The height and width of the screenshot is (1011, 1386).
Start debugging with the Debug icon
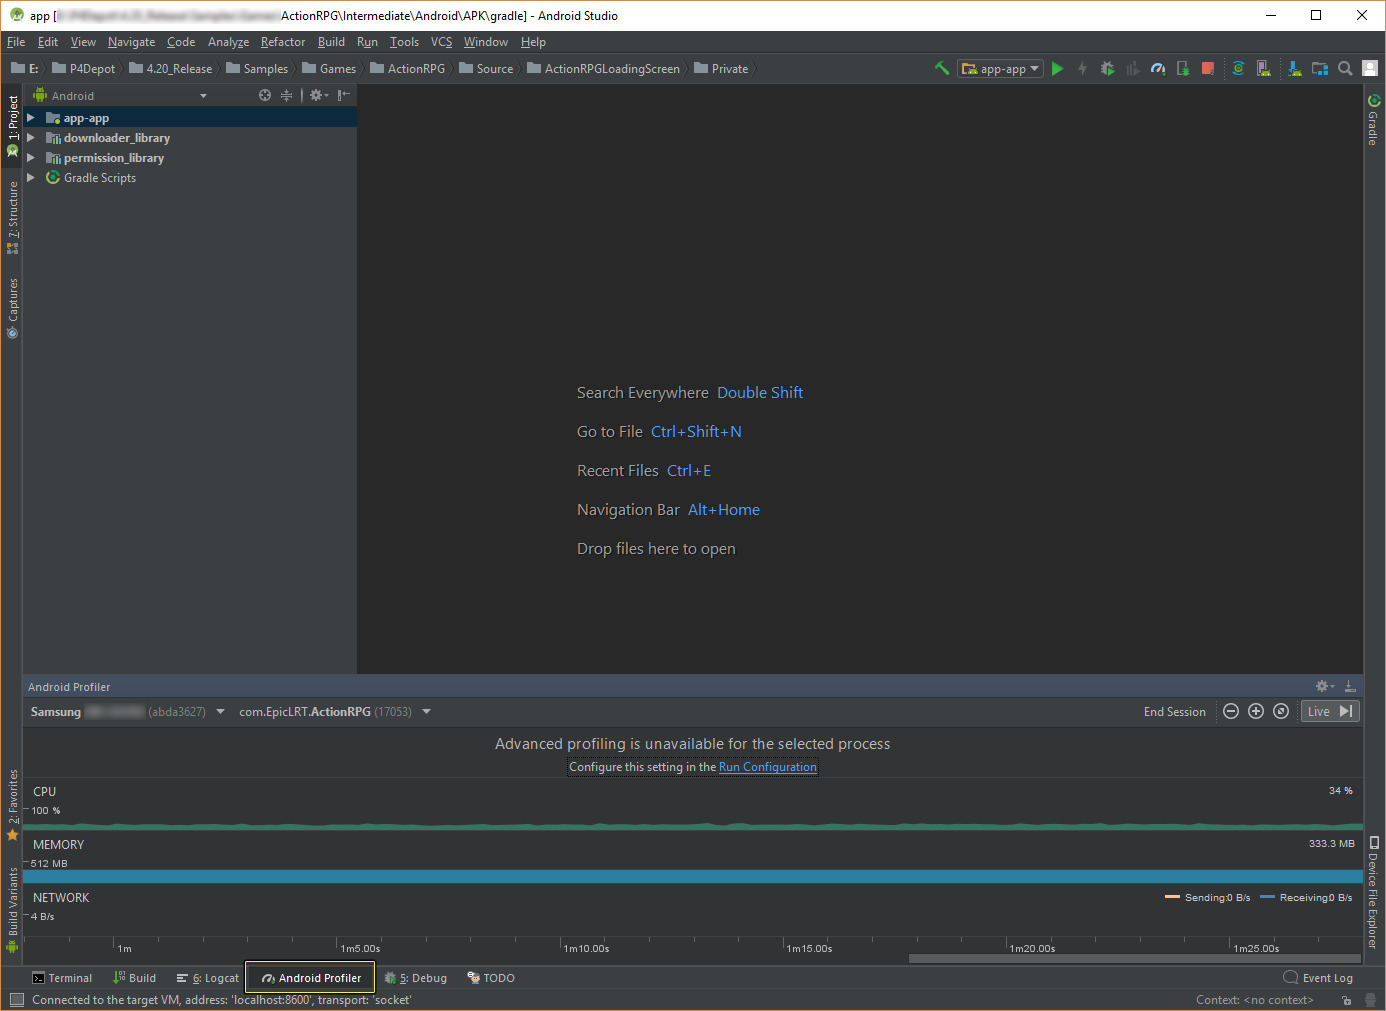1107,68
